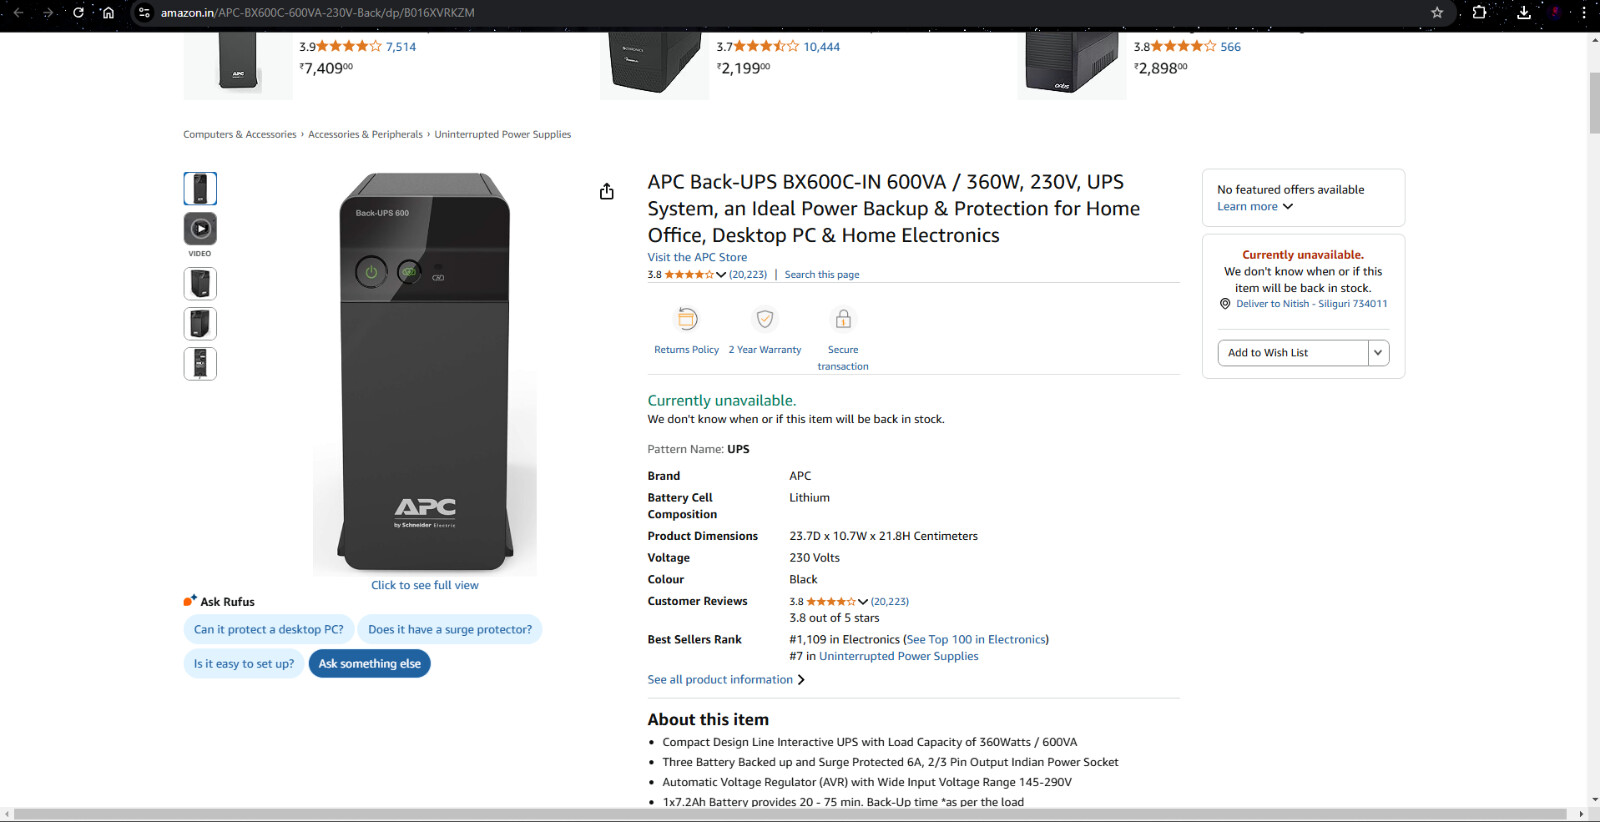Expand See all product information
Viewport: 1600px width, 822px height.
coord(726,680)
